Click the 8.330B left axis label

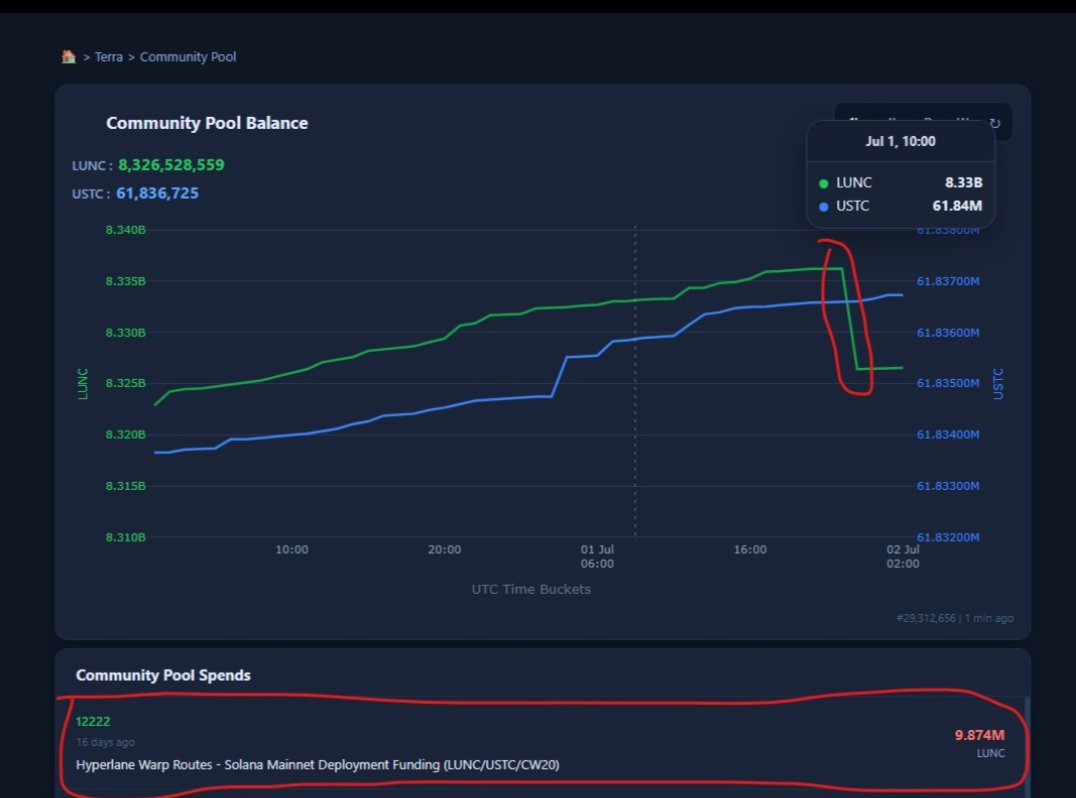(126, 333)
